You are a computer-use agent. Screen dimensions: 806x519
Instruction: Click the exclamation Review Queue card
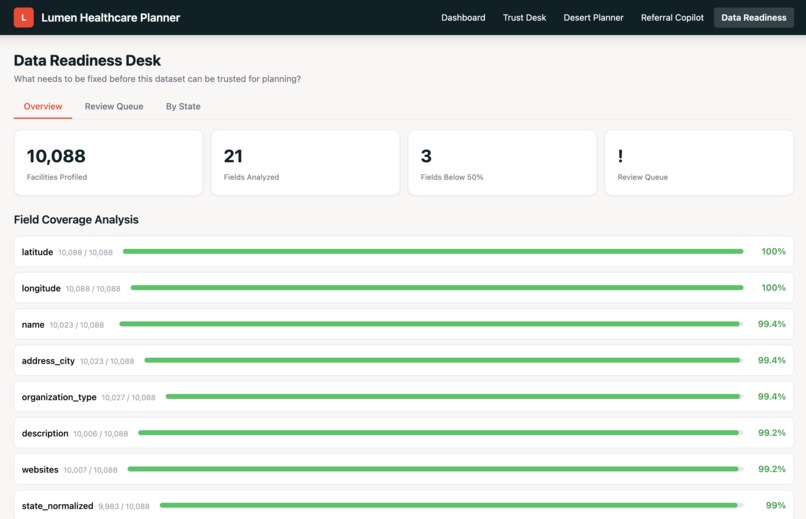click(699, 162)
